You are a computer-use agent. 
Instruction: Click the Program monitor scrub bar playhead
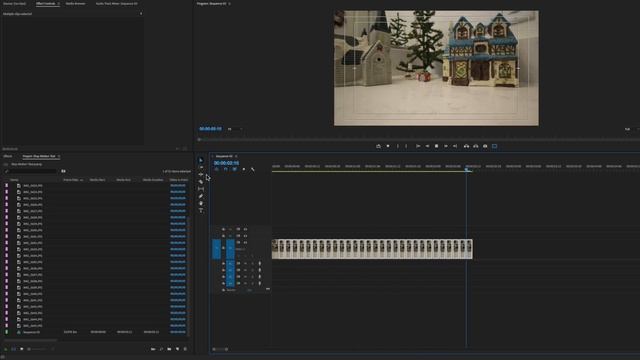click(x=199, y=140)
